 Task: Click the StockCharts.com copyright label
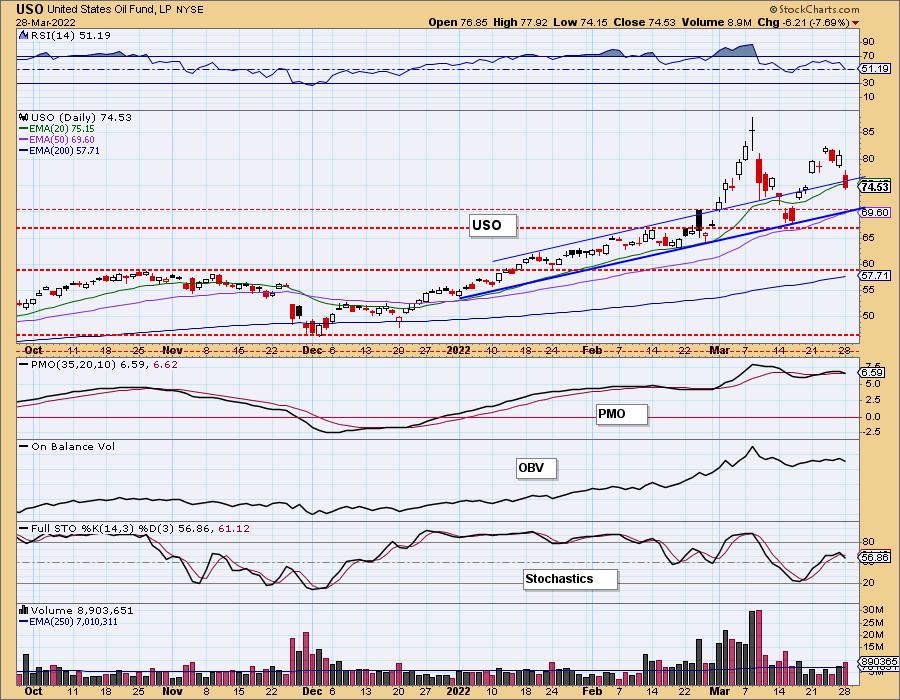click(814, 9)
